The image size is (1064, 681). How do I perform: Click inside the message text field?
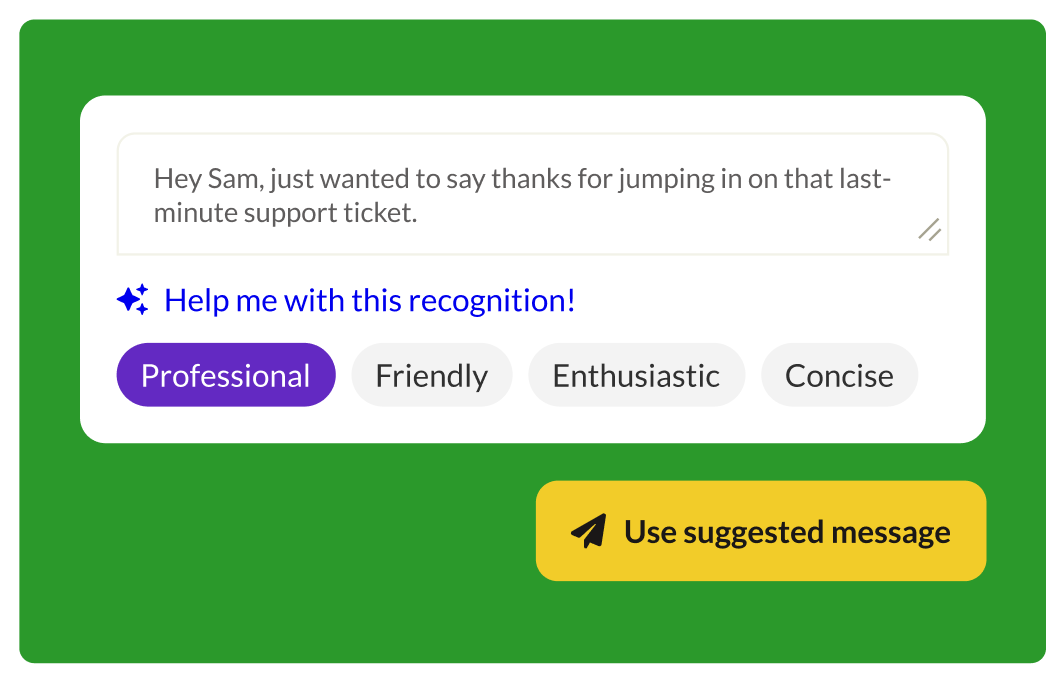(533, 195)
